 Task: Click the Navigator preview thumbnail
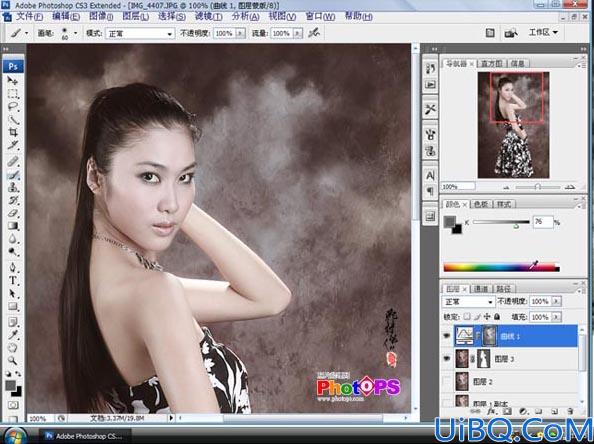click(x=513, y=125)
